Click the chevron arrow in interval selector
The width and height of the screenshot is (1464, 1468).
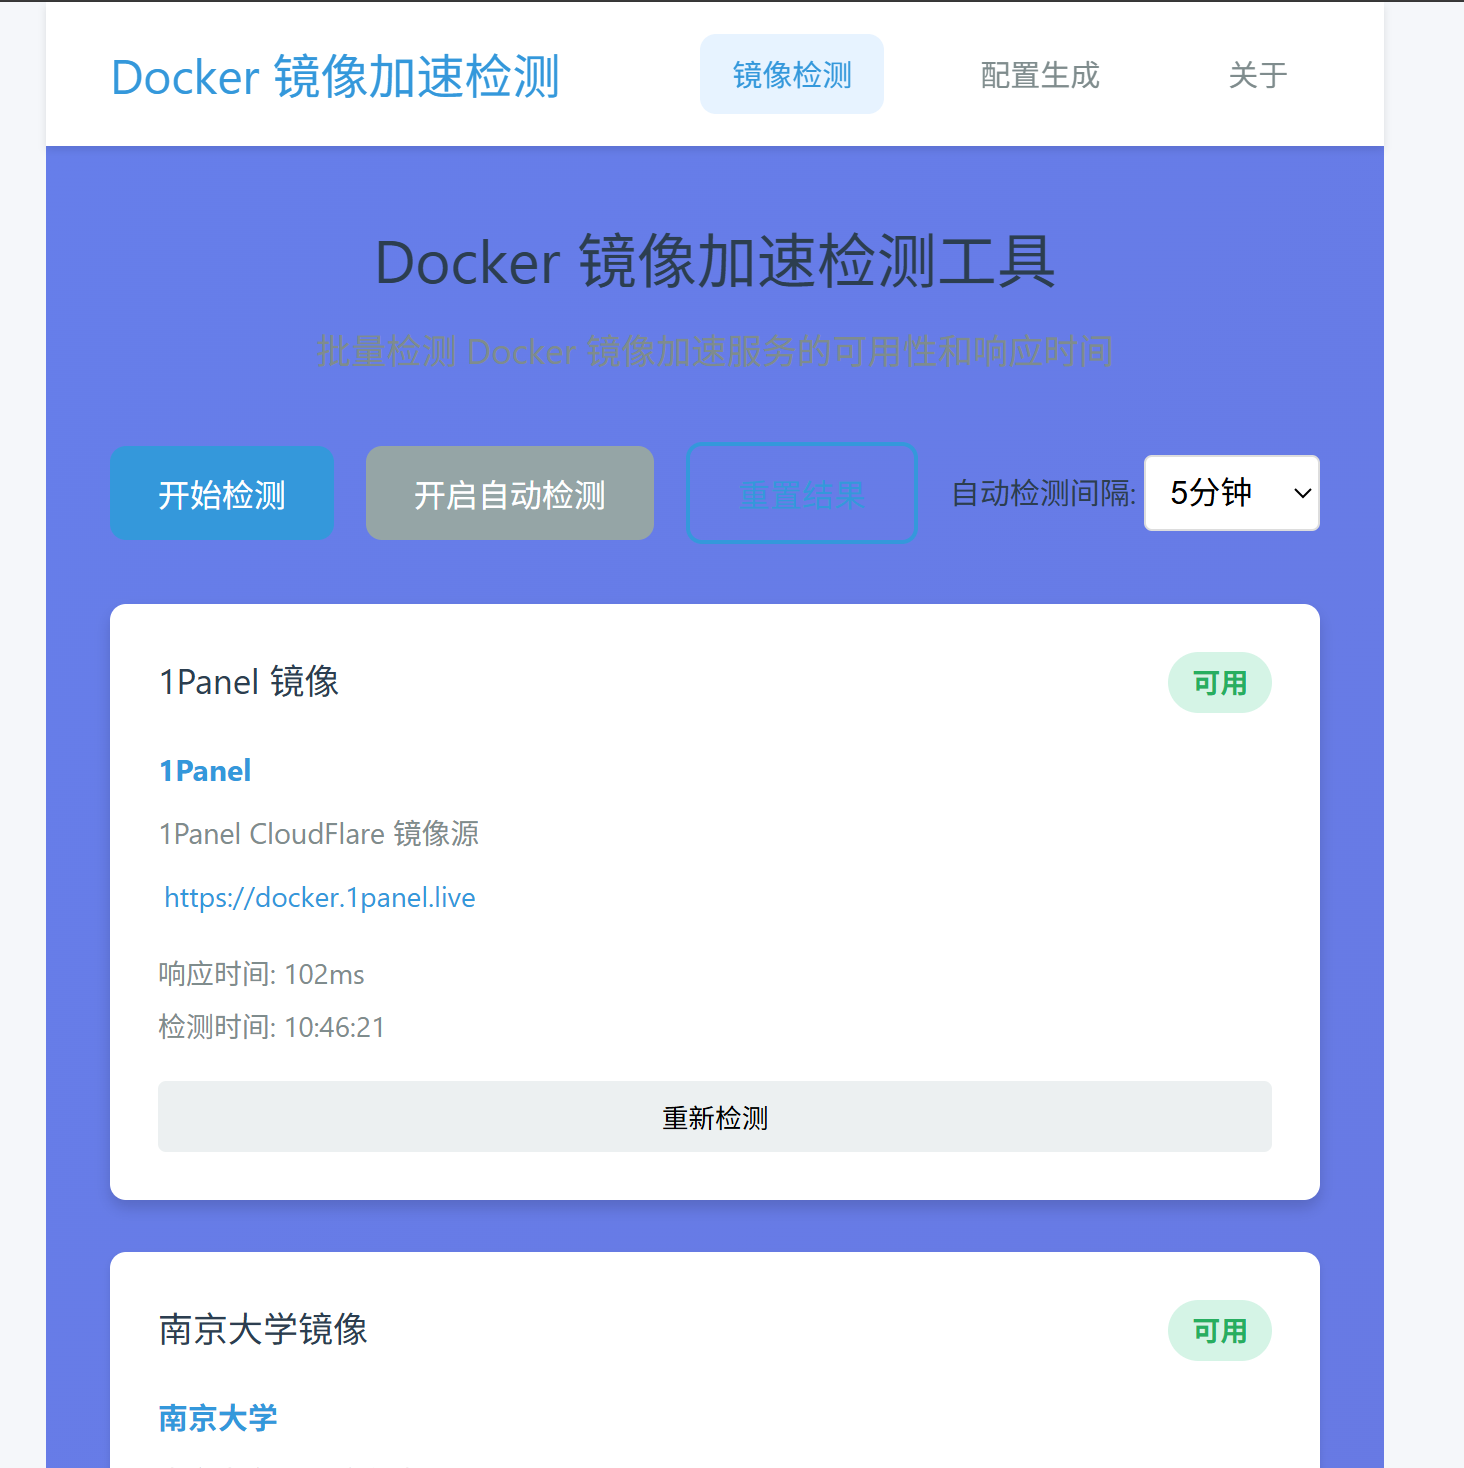[1302, 493]
